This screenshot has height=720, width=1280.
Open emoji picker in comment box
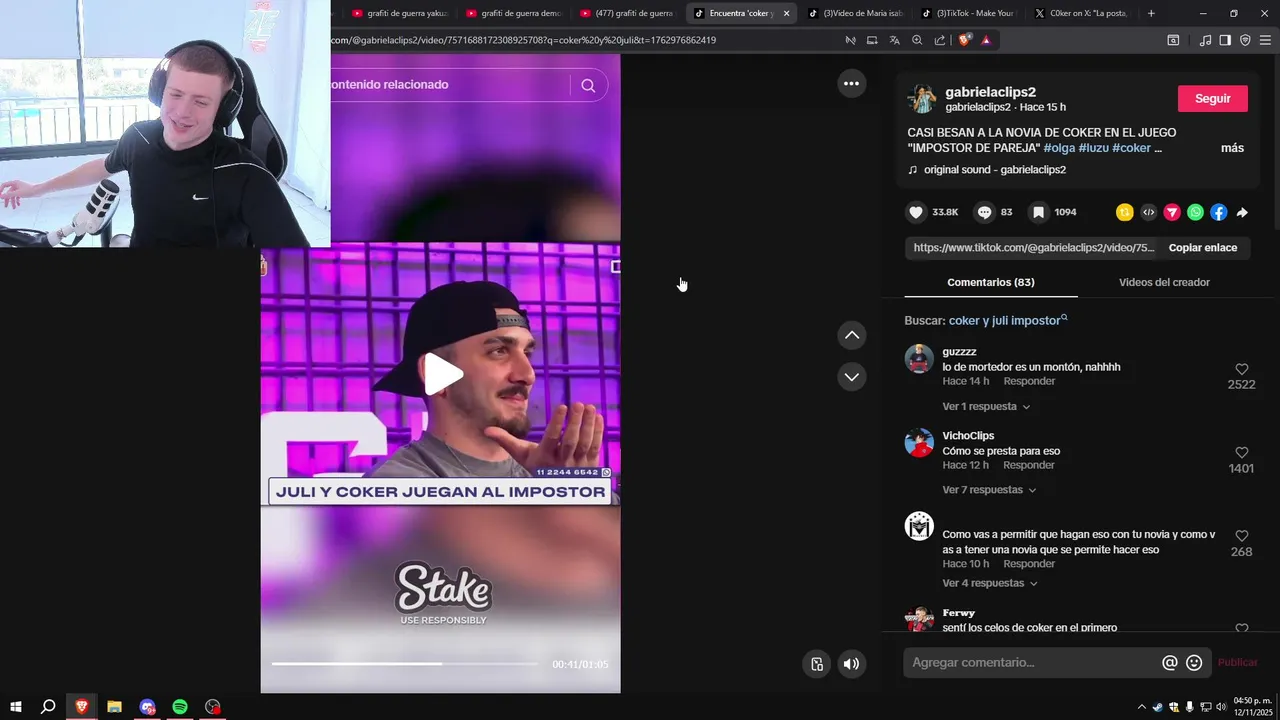pyautogui.click(x=1194, y=662)
